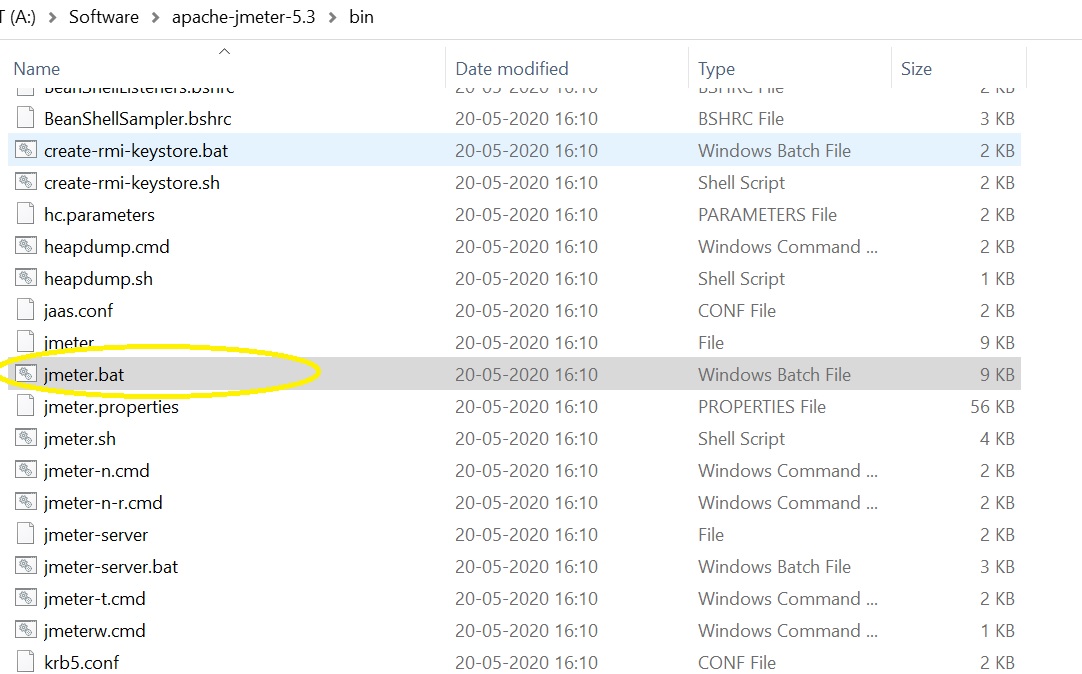The image size is (1082, 674).
Task: Go to apache-jmeter-5.3 in breadcrumb path
Action: (x=243, y=17)
